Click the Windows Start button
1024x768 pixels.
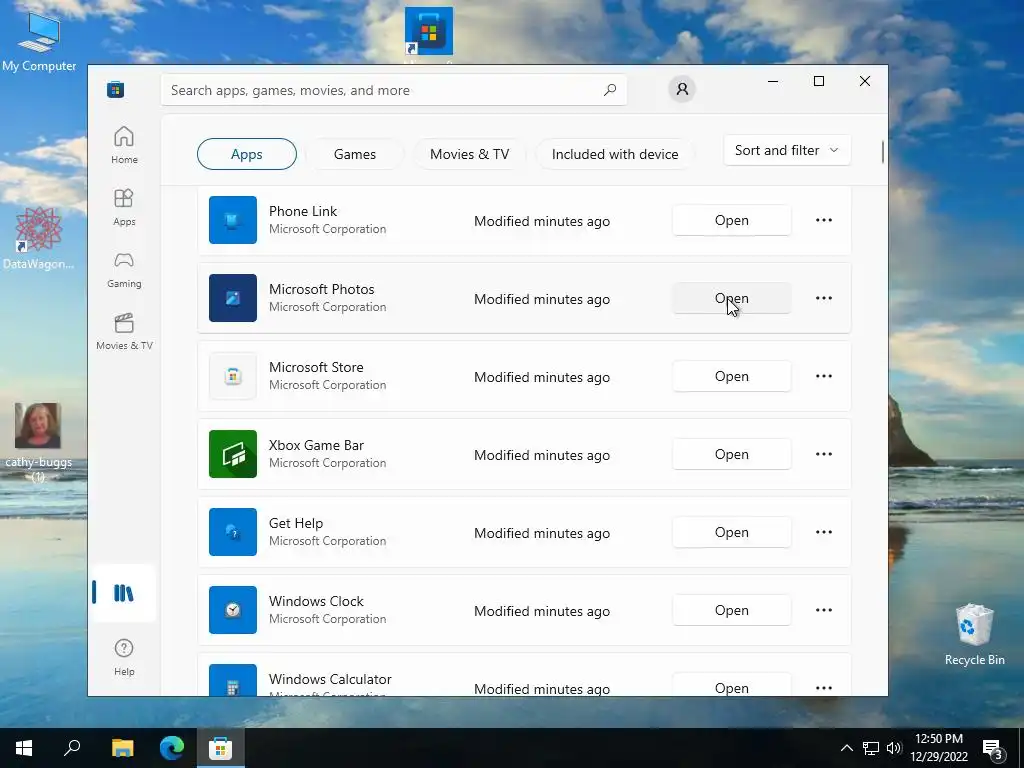tap(24, 748)
